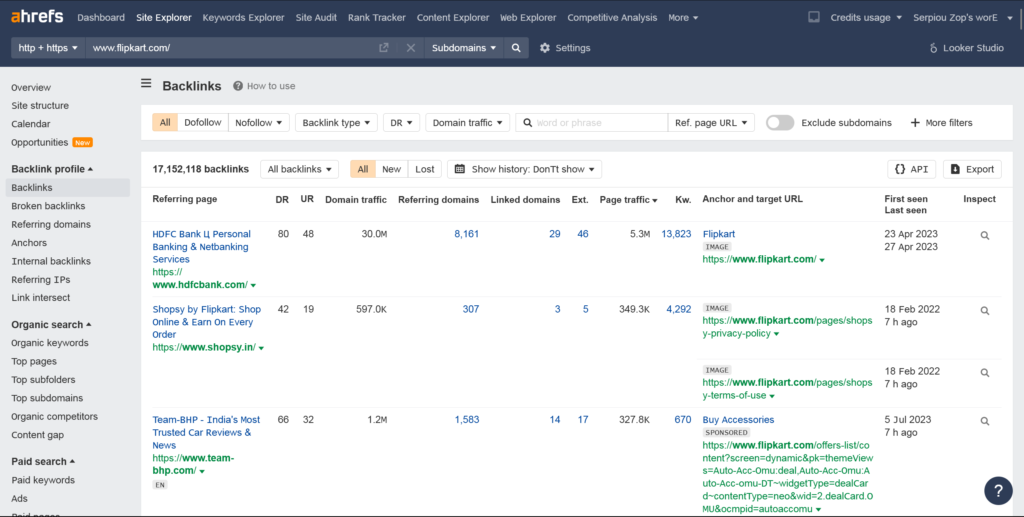The width and height of the screenshot is (1024, 517).
Task: Select All in New/Lost group
Action: click(363, 169)
